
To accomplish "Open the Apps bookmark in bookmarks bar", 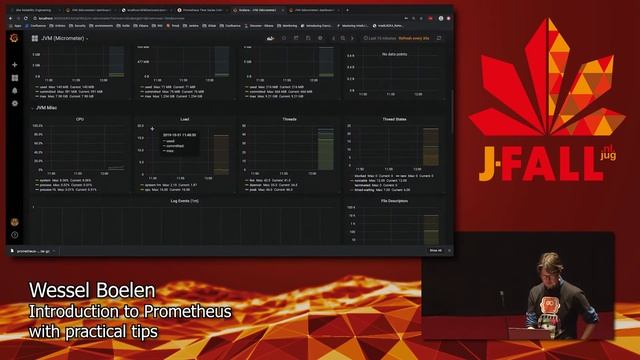I will [16, 26].
